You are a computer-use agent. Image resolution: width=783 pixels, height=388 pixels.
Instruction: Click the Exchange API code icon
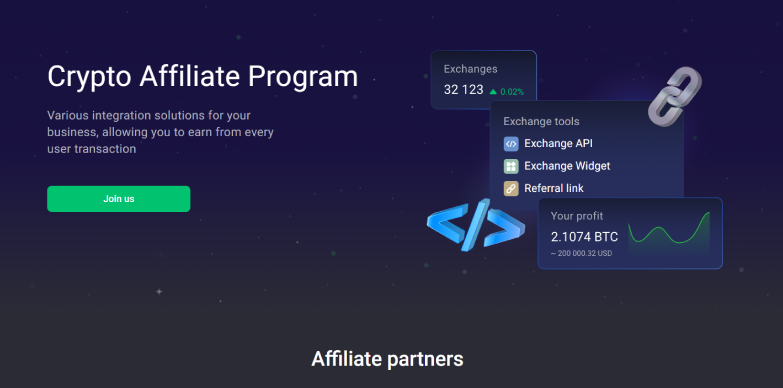coord(511,144)
